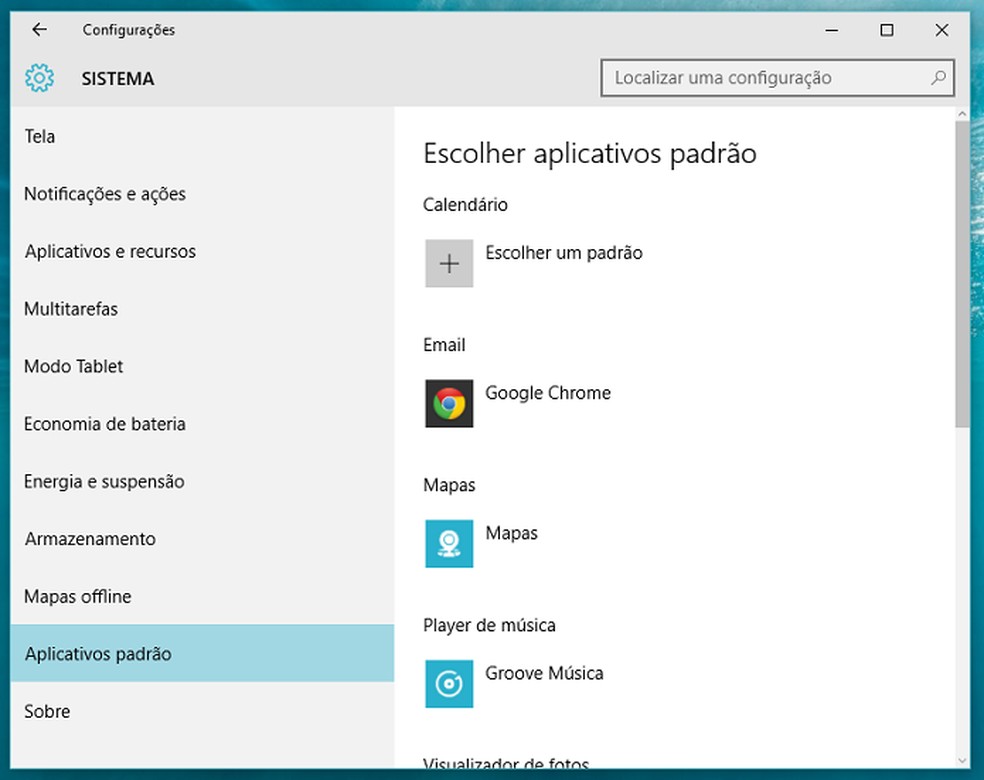Click the Sistema gear icon
The image size is (984, 780).
[39, 78]
